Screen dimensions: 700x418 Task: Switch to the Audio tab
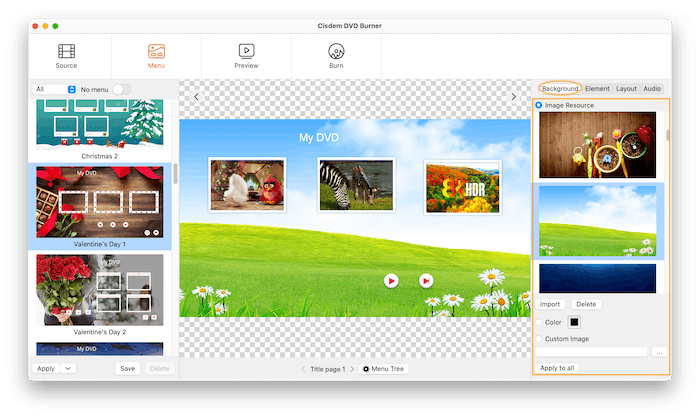[x=652, y=89]
